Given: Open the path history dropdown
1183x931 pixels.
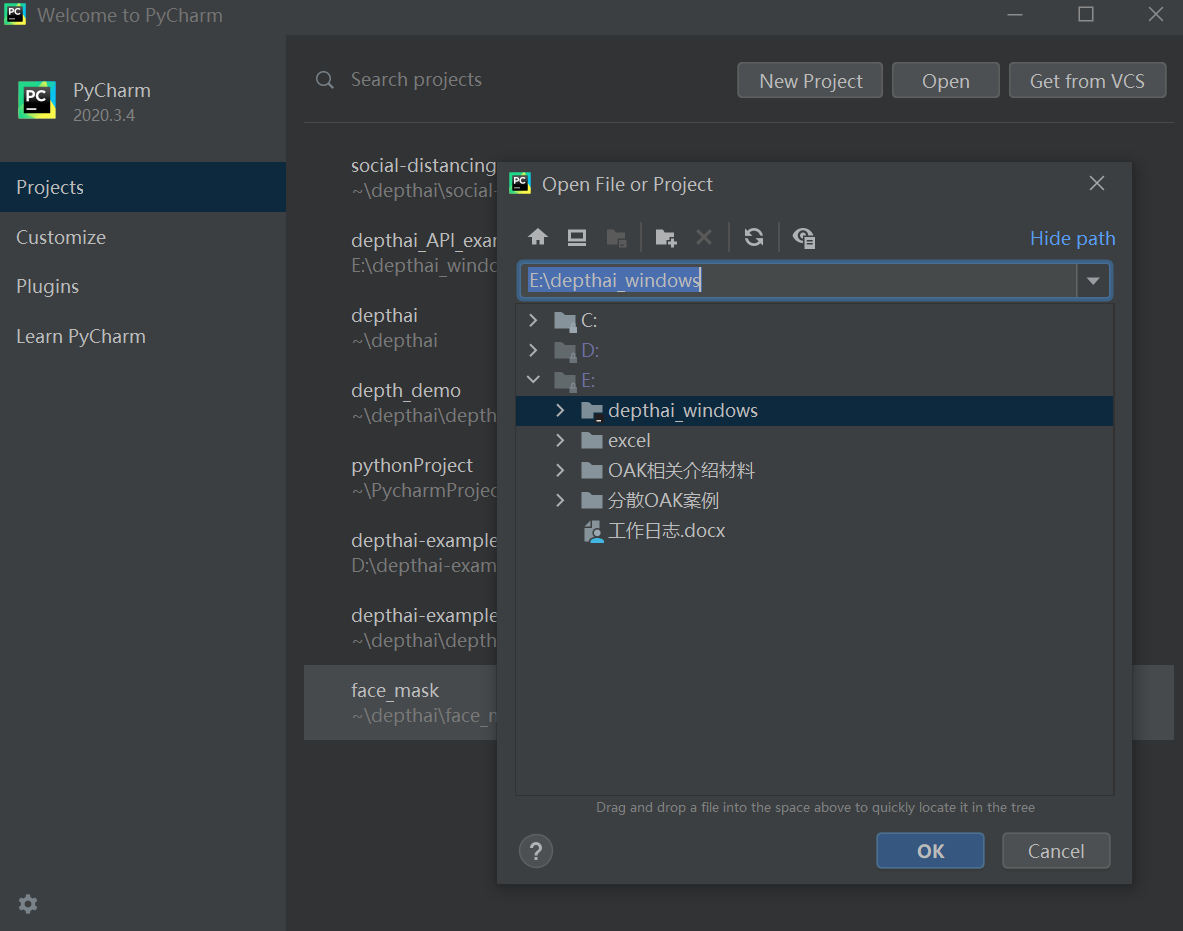Looking at the screenshot, I should click(x=1093, y=281).
